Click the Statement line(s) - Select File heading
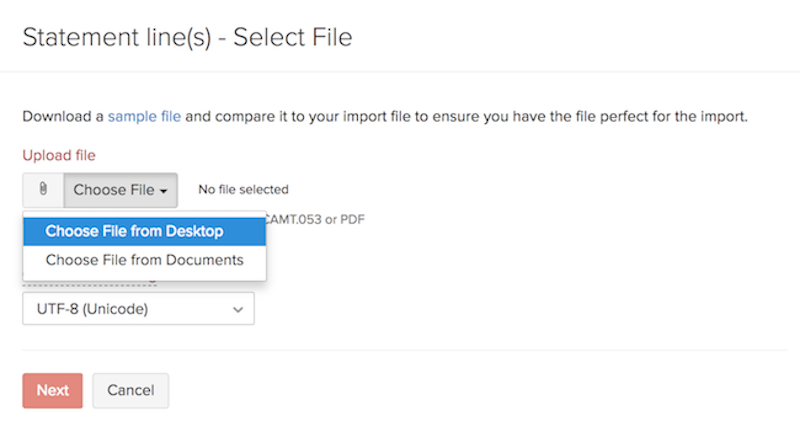 (x=187, y=38)
